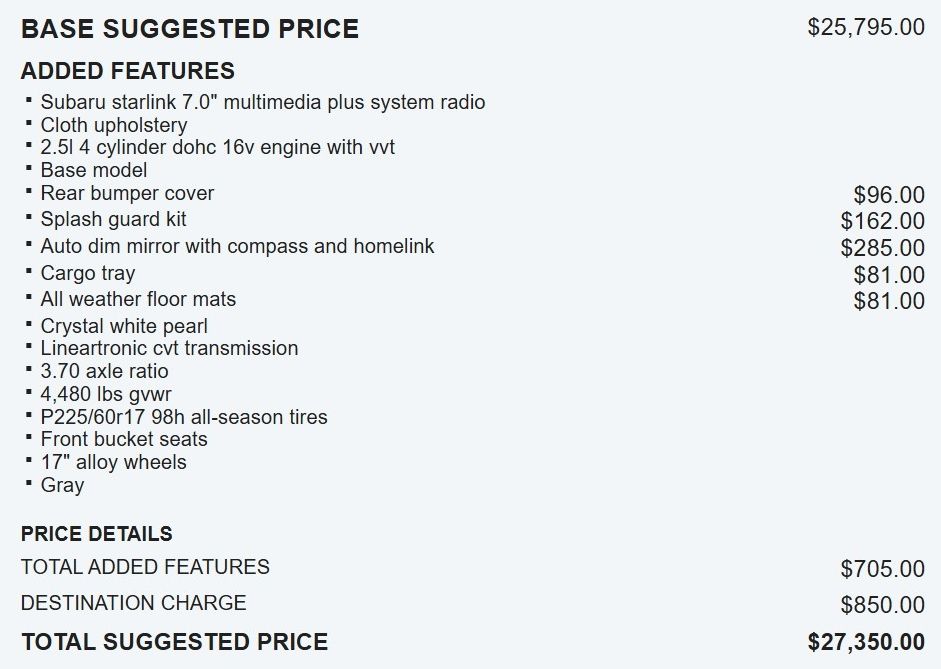
Task: Select the $162.00 splash guard price
Action: click(x=882, y=221)
